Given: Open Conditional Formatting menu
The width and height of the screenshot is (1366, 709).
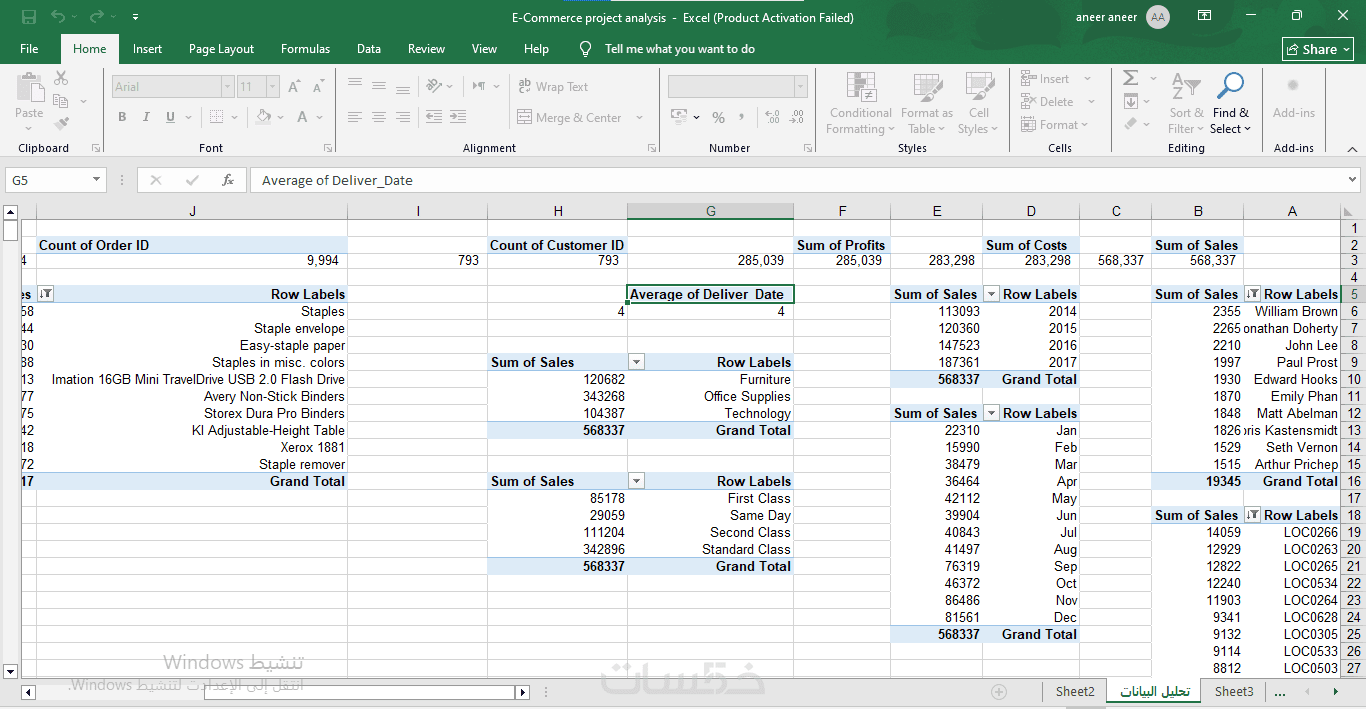Looking at the screenshot, I should pyautogui.click(x=860, y=102).
